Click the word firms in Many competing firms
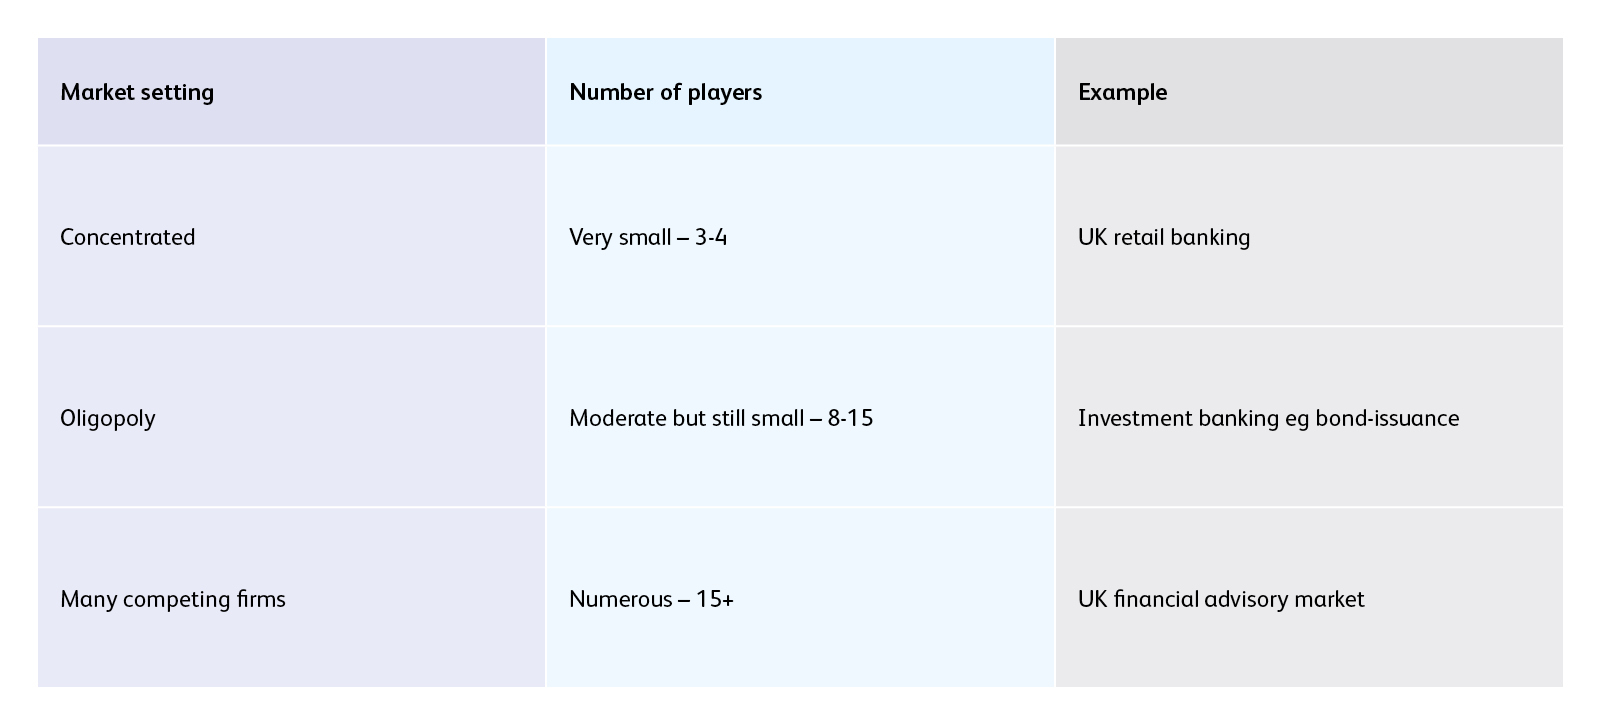The image size is (1600, 724). [260, 599]
